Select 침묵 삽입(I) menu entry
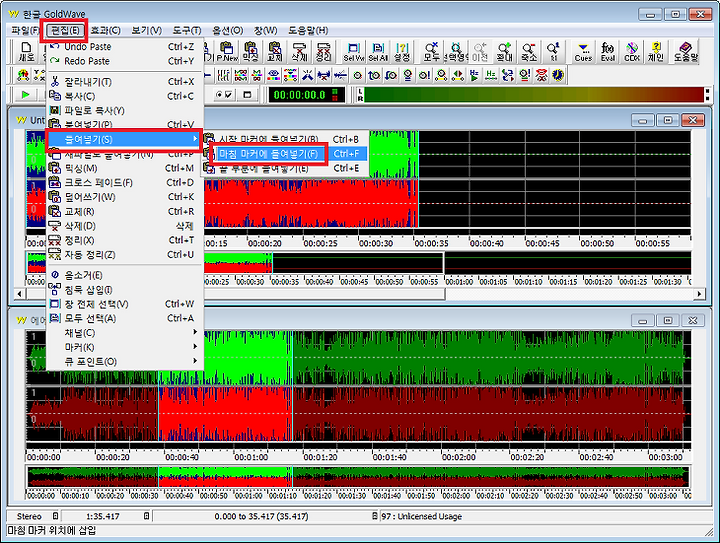Viewport: 720px width, 543px height. (x=125, y=290)
